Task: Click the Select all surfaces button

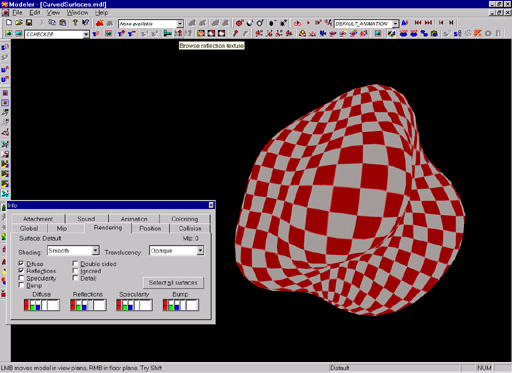Action: (x=173, y=283)
